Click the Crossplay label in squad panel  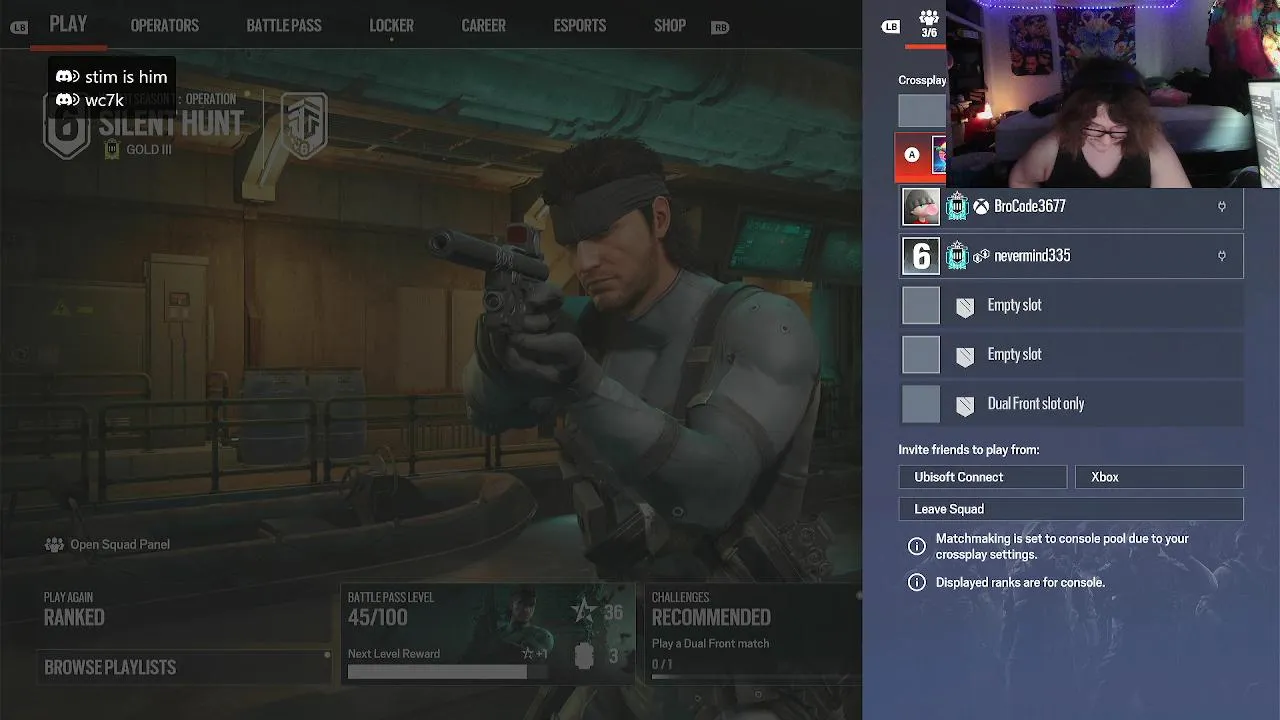[x=922, y=80]
